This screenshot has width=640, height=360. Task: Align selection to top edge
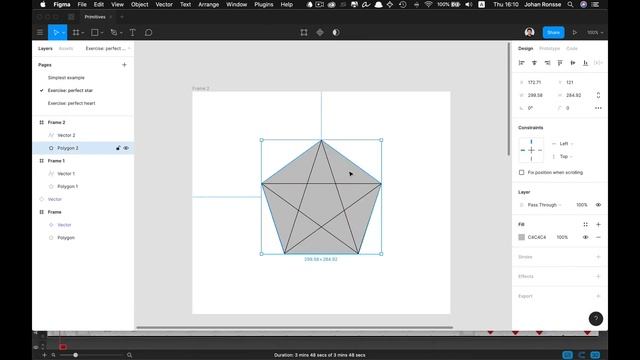click(x=560, y=62)
